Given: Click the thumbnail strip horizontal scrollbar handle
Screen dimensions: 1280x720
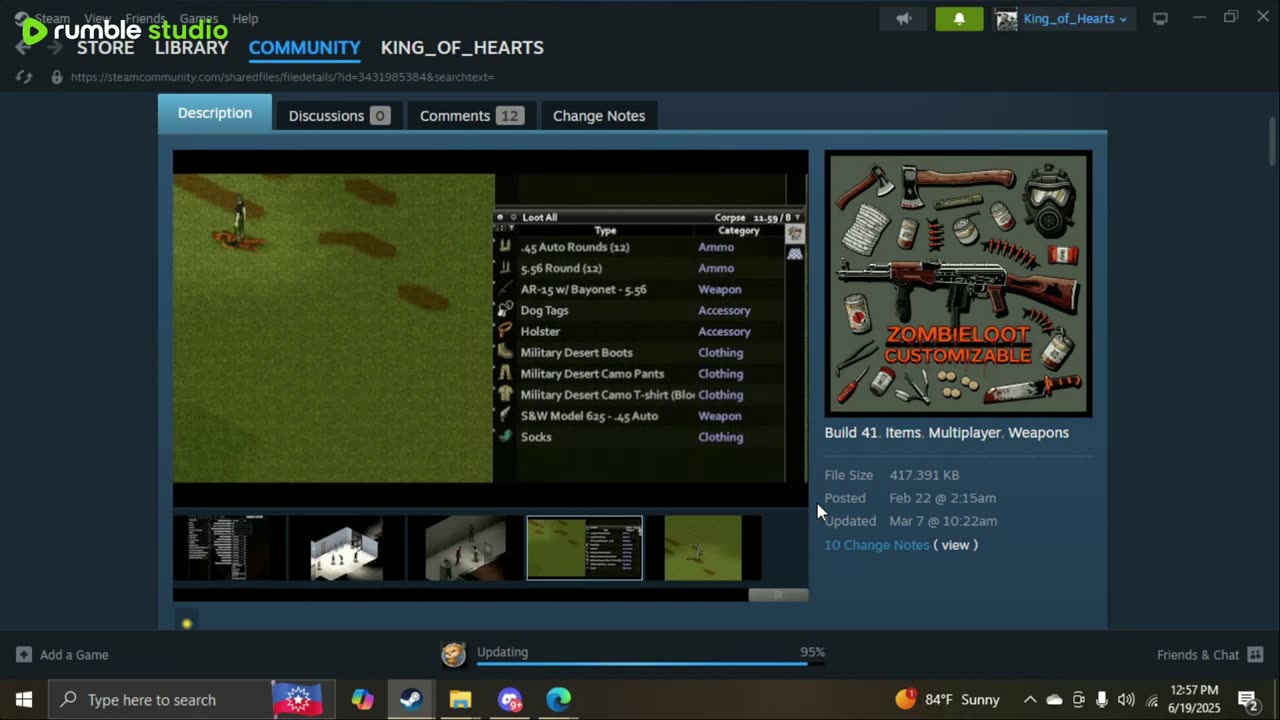Looking at the screenshot, I should point(778,595).
